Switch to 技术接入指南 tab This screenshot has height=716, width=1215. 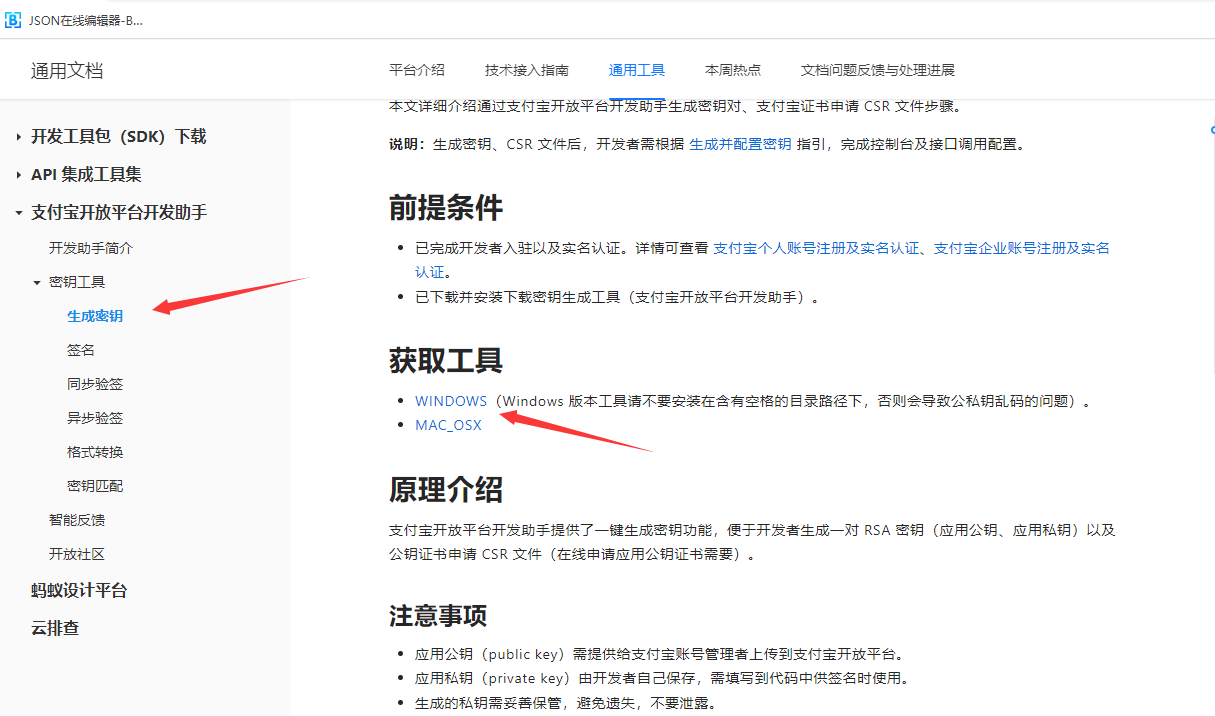click(526, 70)
